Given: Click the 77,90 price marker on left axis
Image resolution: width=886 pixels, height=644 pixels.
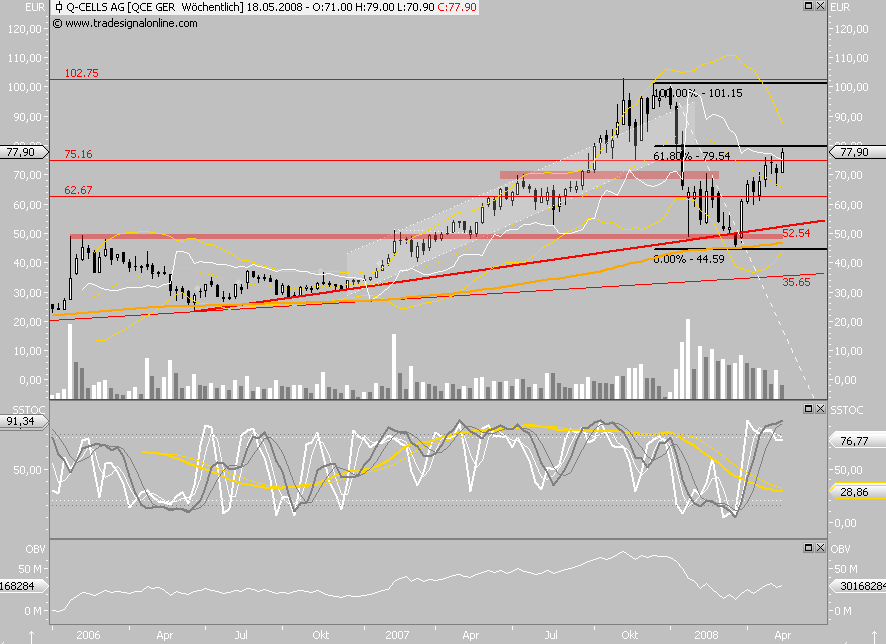Looking at the screenshot, I should click(x=22, y=152).
